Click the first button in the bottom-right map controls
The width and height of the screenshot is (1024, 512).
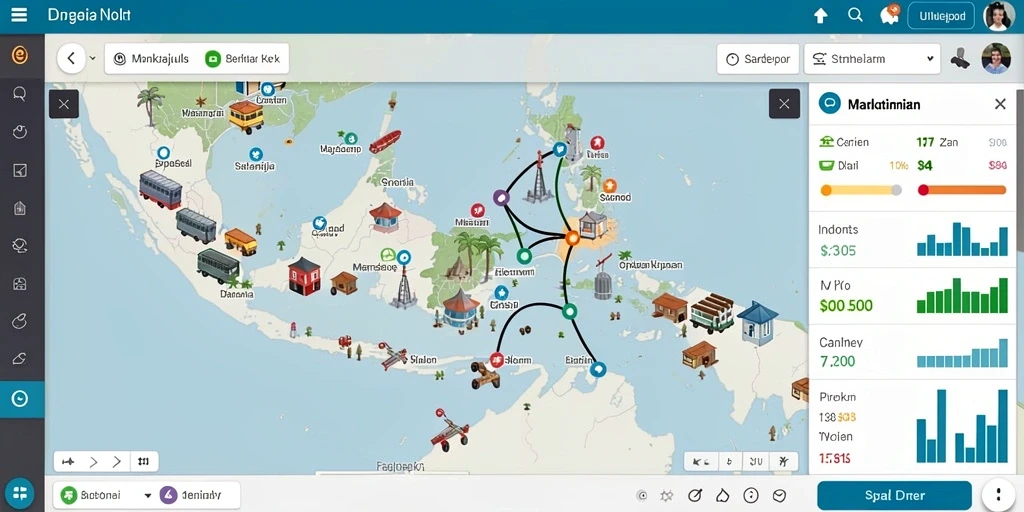(701, 462)
